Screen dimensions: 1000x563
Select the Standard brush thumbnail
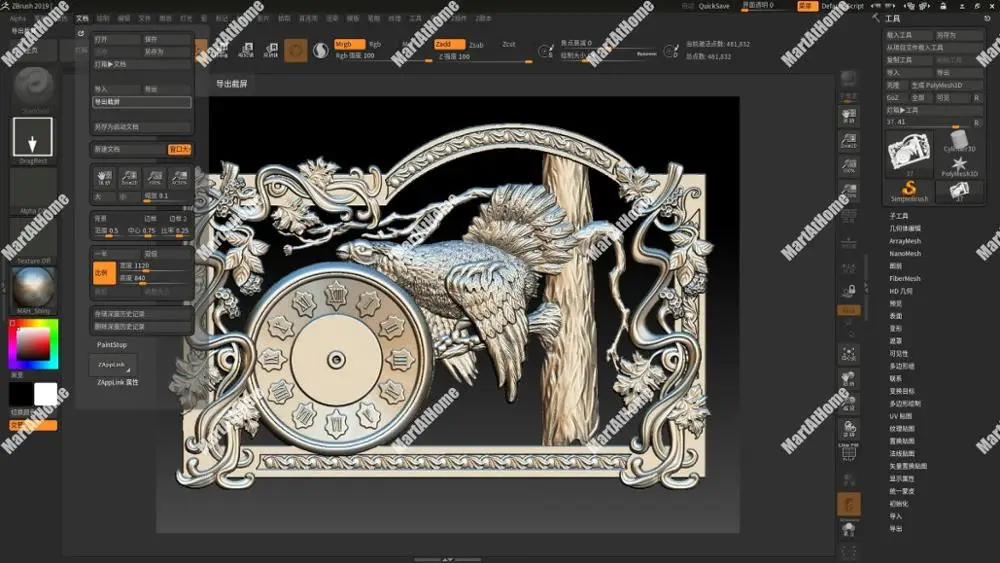tap(32, 86)
